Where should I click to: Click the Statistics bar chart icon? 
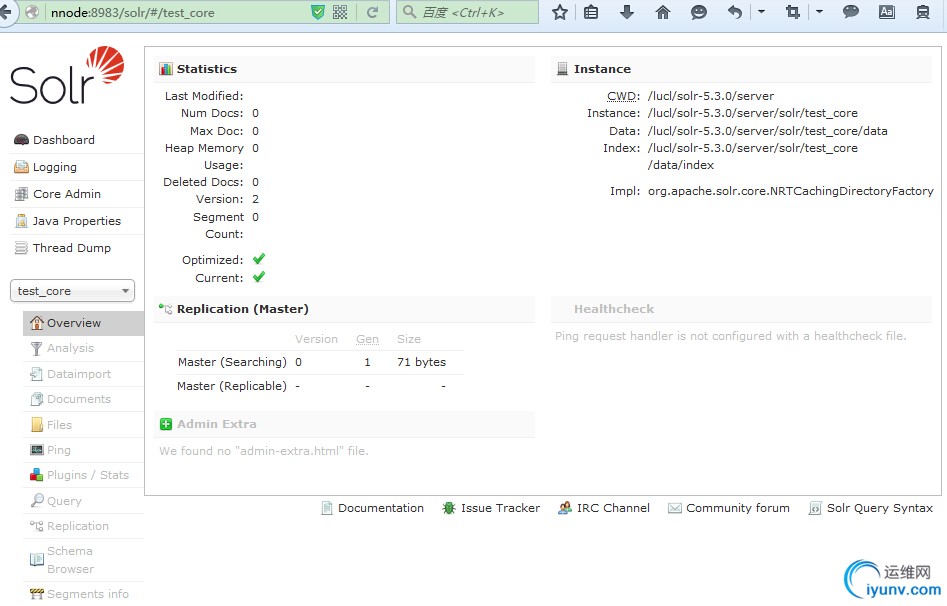click(165, 69)
